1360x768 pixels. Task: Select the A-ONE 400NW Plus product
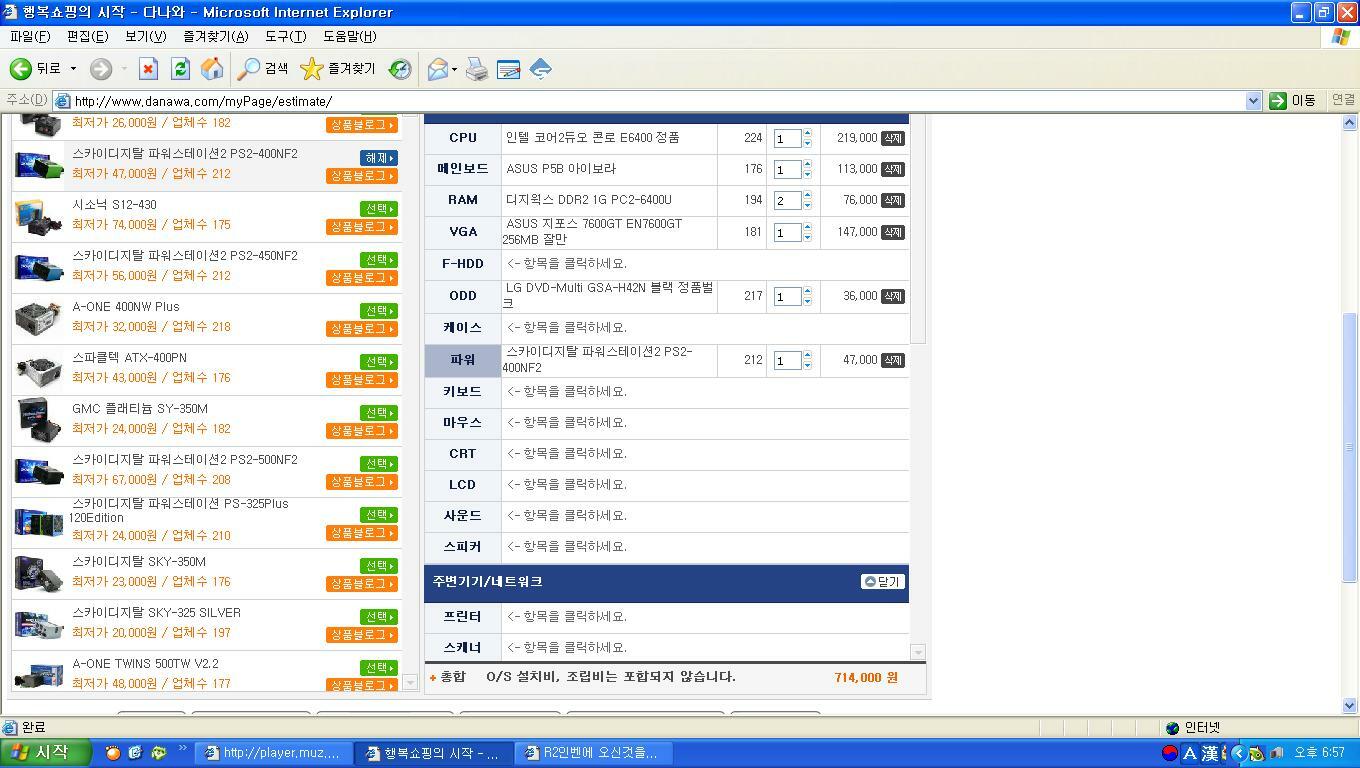[x=378, y=311]
